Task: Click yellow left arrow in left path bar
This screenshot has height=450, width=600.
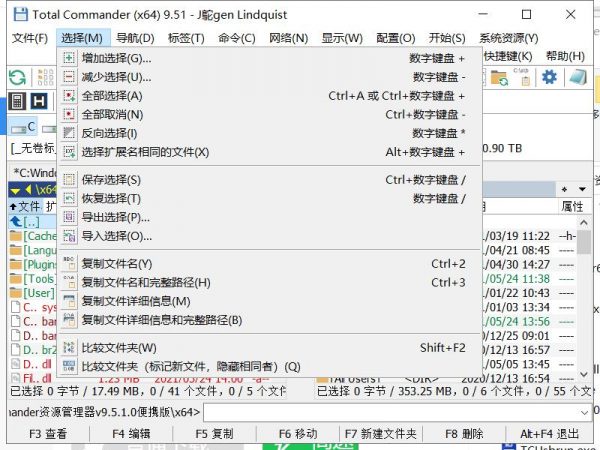Action: (x=28, y=190)
